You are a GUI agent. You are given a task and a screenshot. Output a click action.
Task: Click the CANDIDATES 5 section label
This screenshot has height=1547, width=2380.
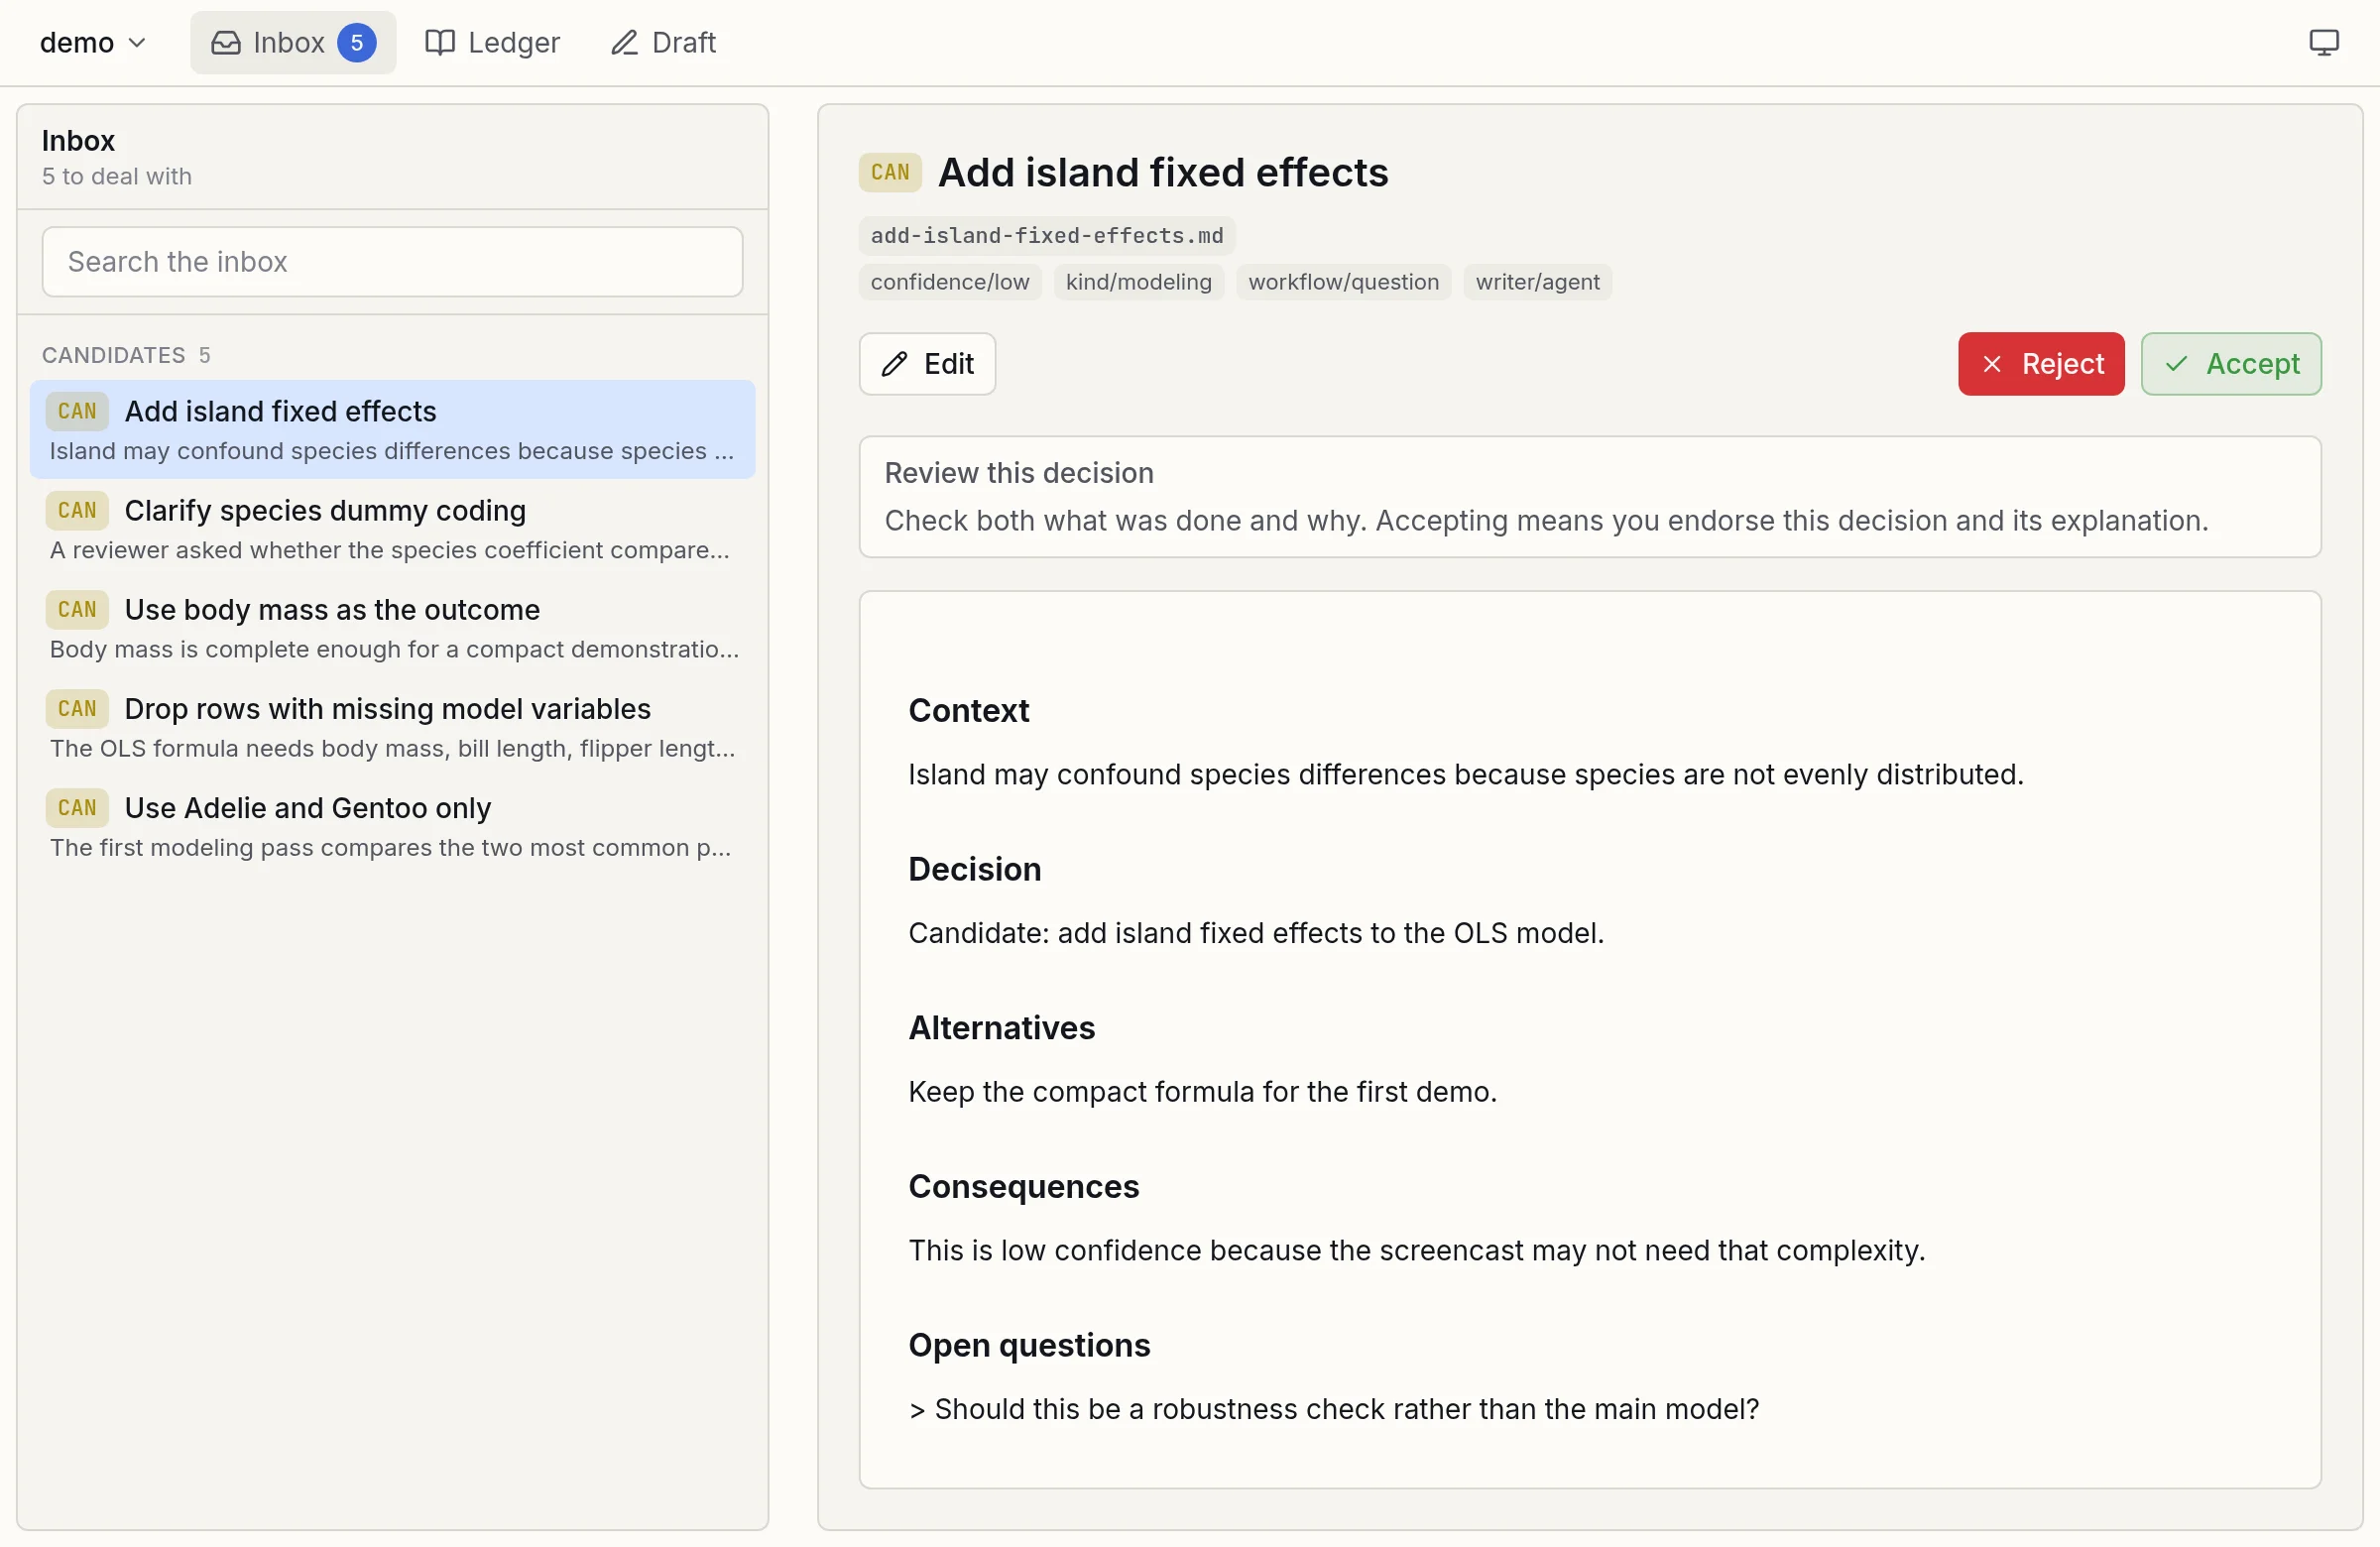click(x=126, y=355)
